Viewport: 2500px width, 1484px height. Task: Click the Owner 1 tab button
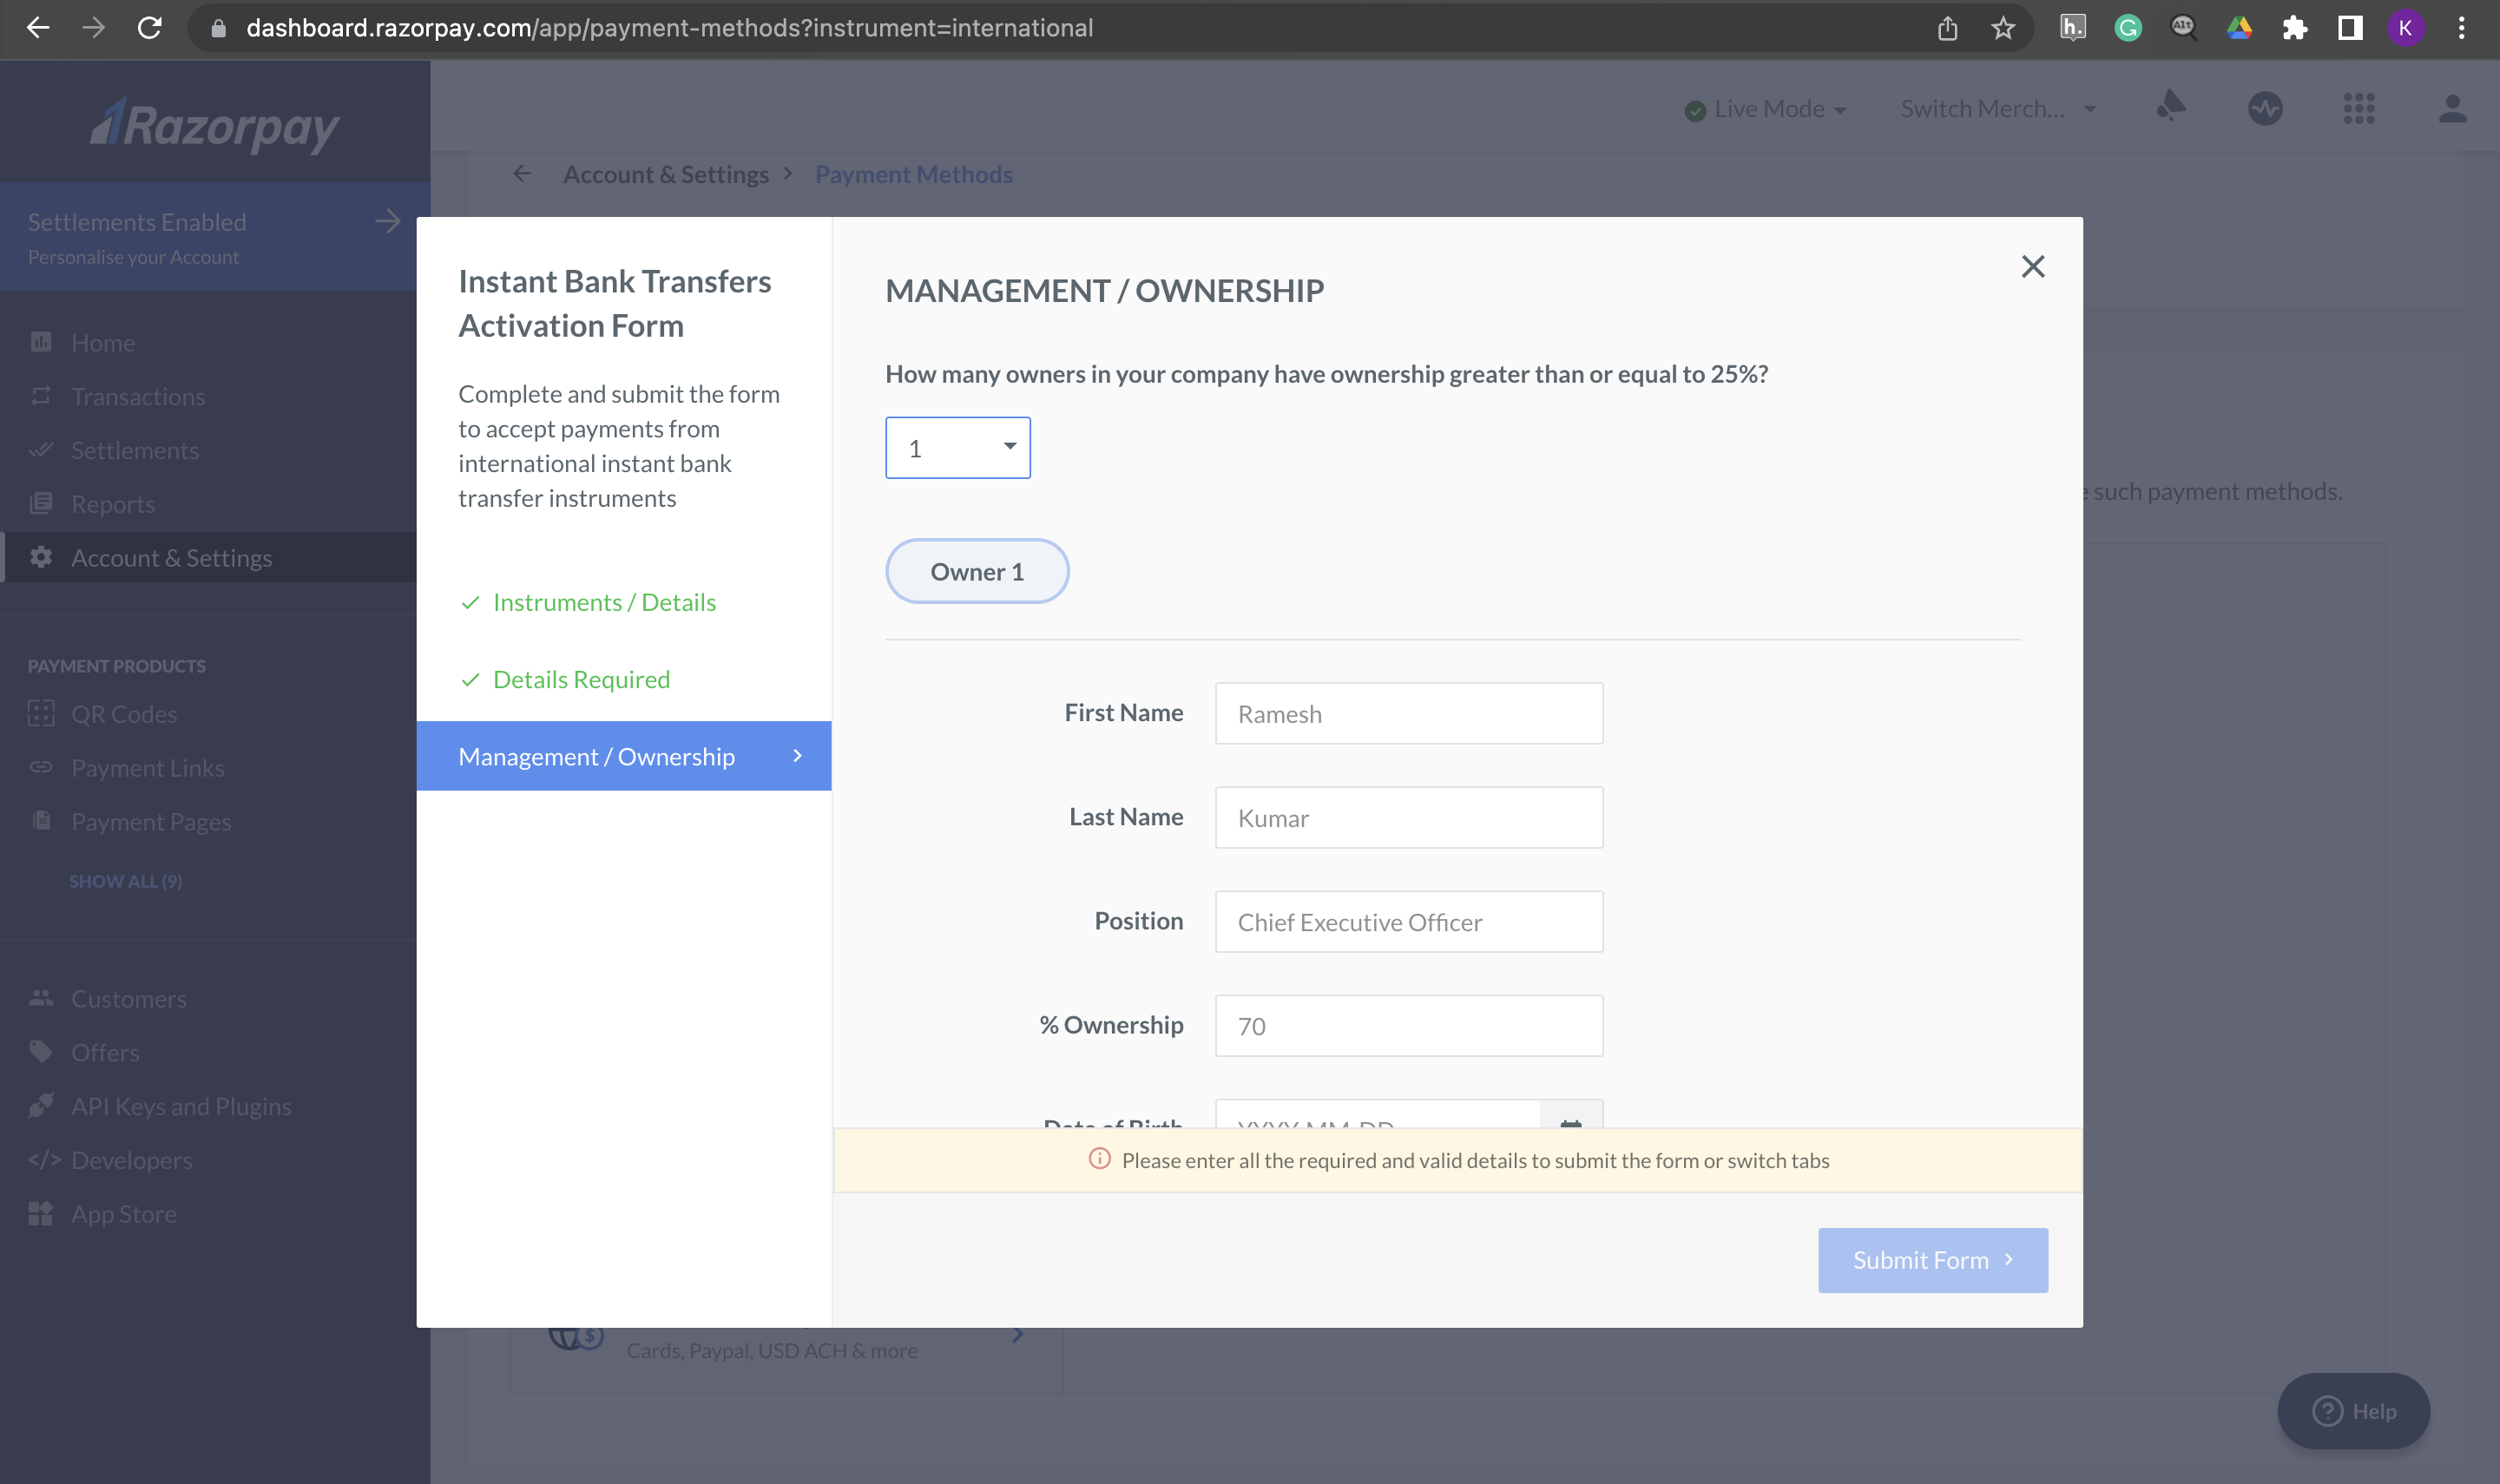(x=977, y=569)
